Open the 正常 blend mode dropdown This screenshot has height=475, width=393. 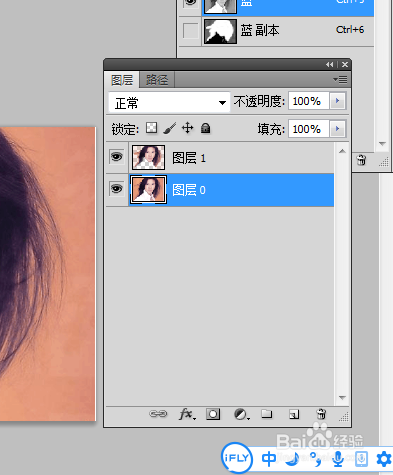[x=169, y=102]
